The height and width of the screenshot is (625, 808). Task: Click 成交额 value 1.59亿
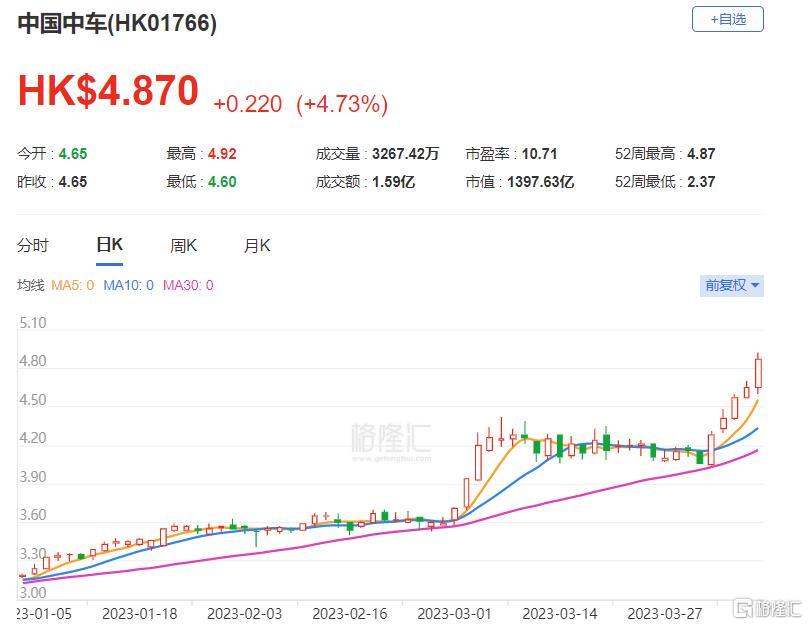[x=393, y=182]
